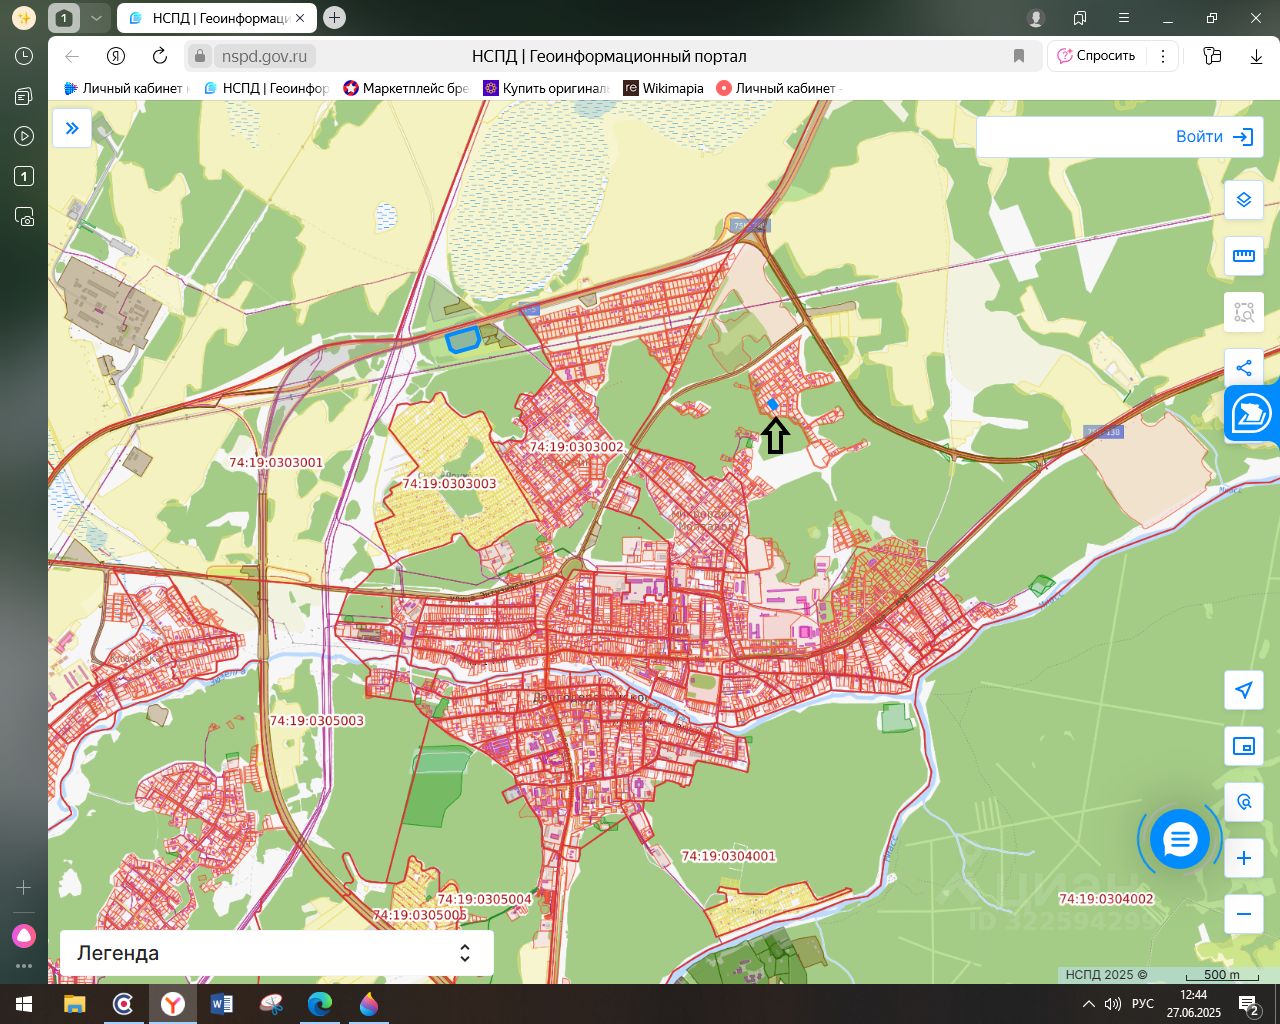Toggle bookmark for this page
Image resolution: width=1280 pixels, height=1024 pixels.
tap(1019, 56)
